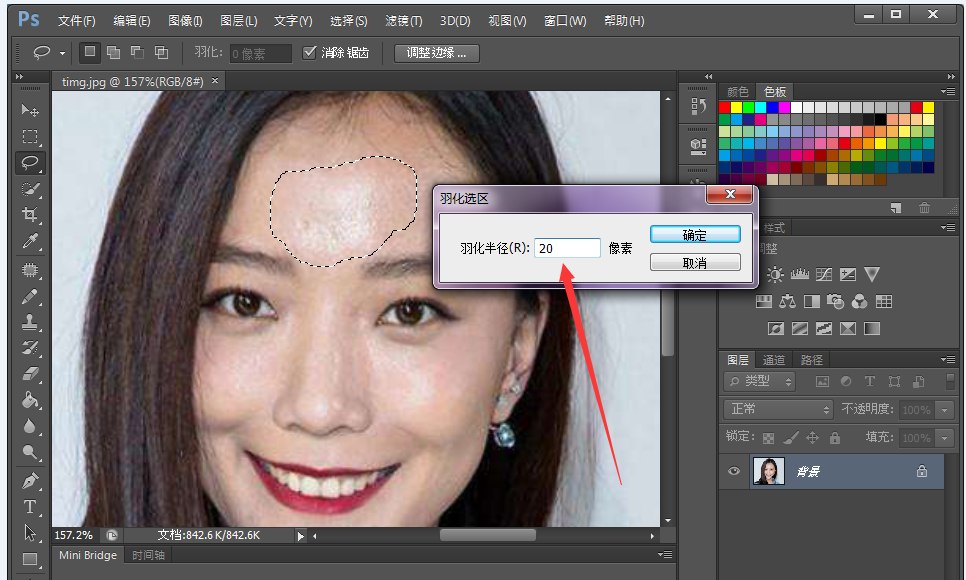Select the Eyedropper tool
Image resolution: width=966 pixels, height=580 pixels.
coord(30,241)
